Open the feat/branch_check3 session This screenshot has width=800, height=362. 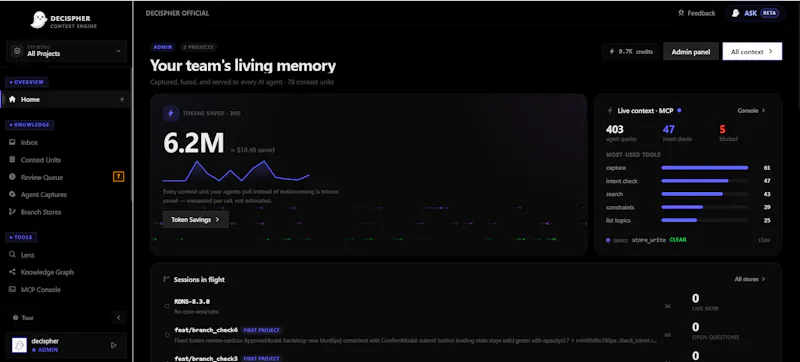click(x=417, y=357)
